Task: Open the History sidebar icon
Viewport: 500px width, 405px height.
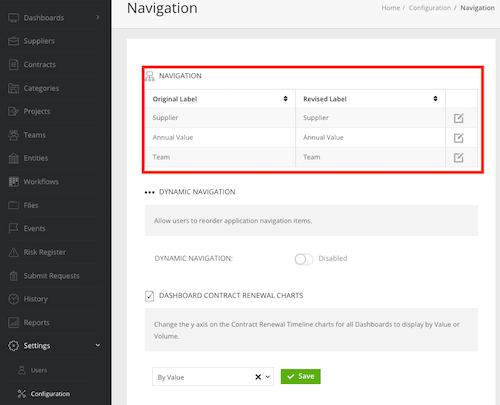Action: 14,299
